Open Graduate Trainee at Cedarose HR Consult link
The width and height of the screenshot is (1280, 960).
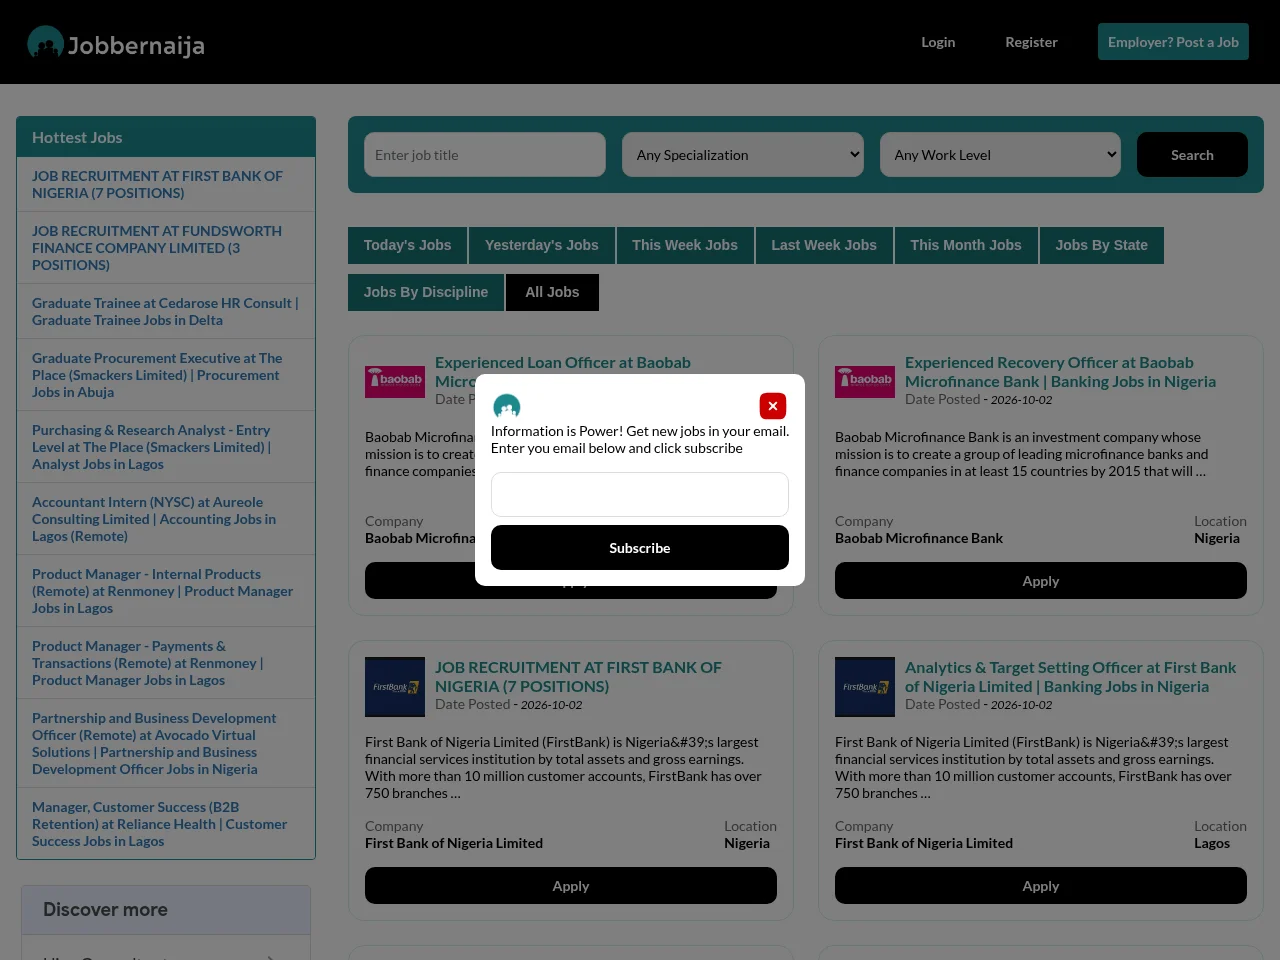(165, 311)
